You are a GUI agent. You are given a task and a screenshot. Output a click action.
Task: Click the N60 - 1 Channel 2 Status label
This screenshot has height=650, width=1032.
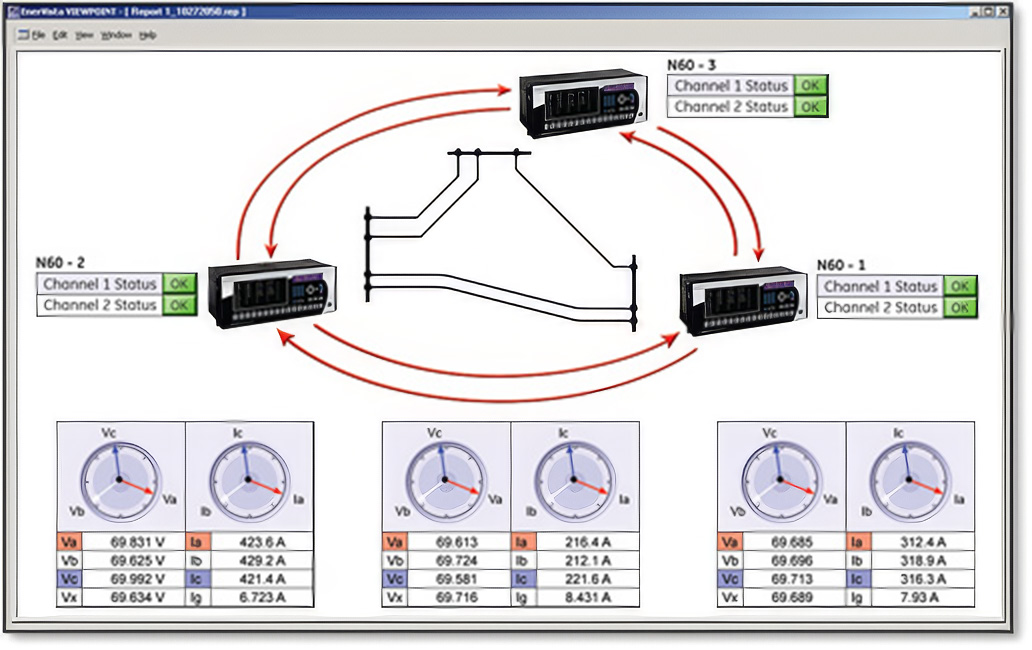point(880,307)
